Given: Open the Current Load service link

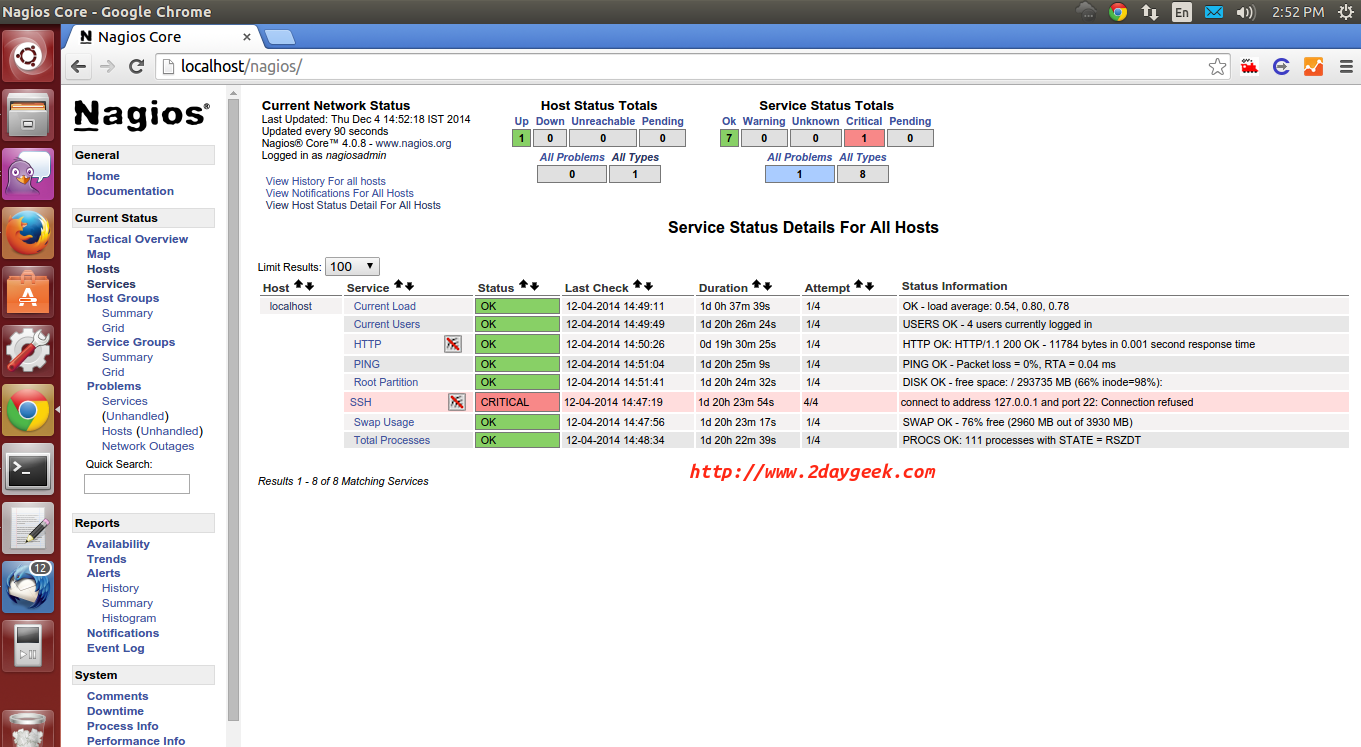Looking at the screenshot, I should (384, 306).
